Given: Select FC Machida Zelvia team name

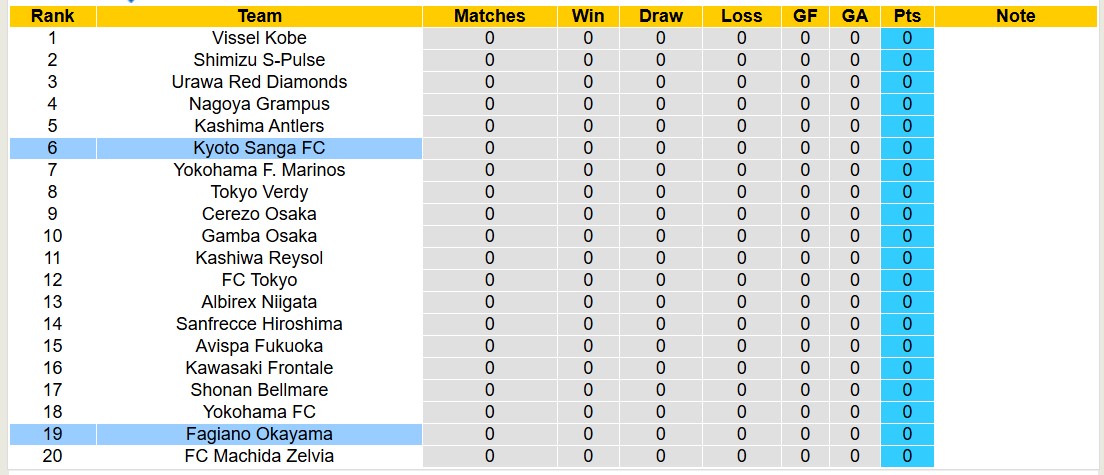Looking at the screenshot, I should pos(259,456).
